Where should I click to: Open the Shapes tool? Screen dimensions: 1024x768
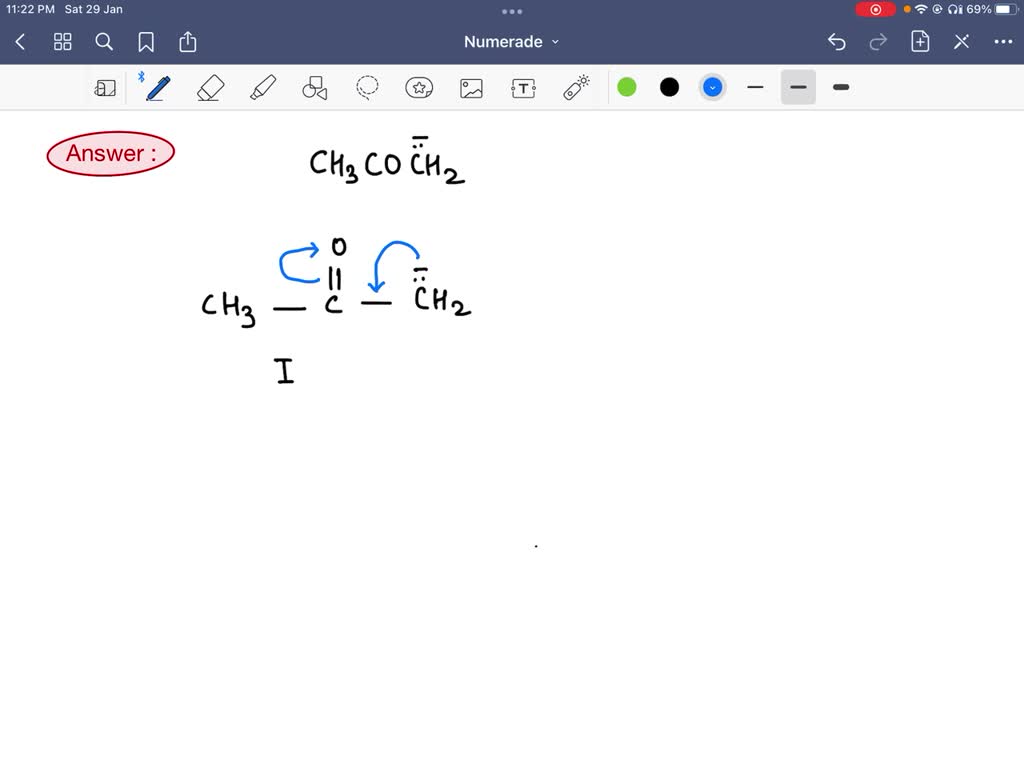tap(315, 87)
